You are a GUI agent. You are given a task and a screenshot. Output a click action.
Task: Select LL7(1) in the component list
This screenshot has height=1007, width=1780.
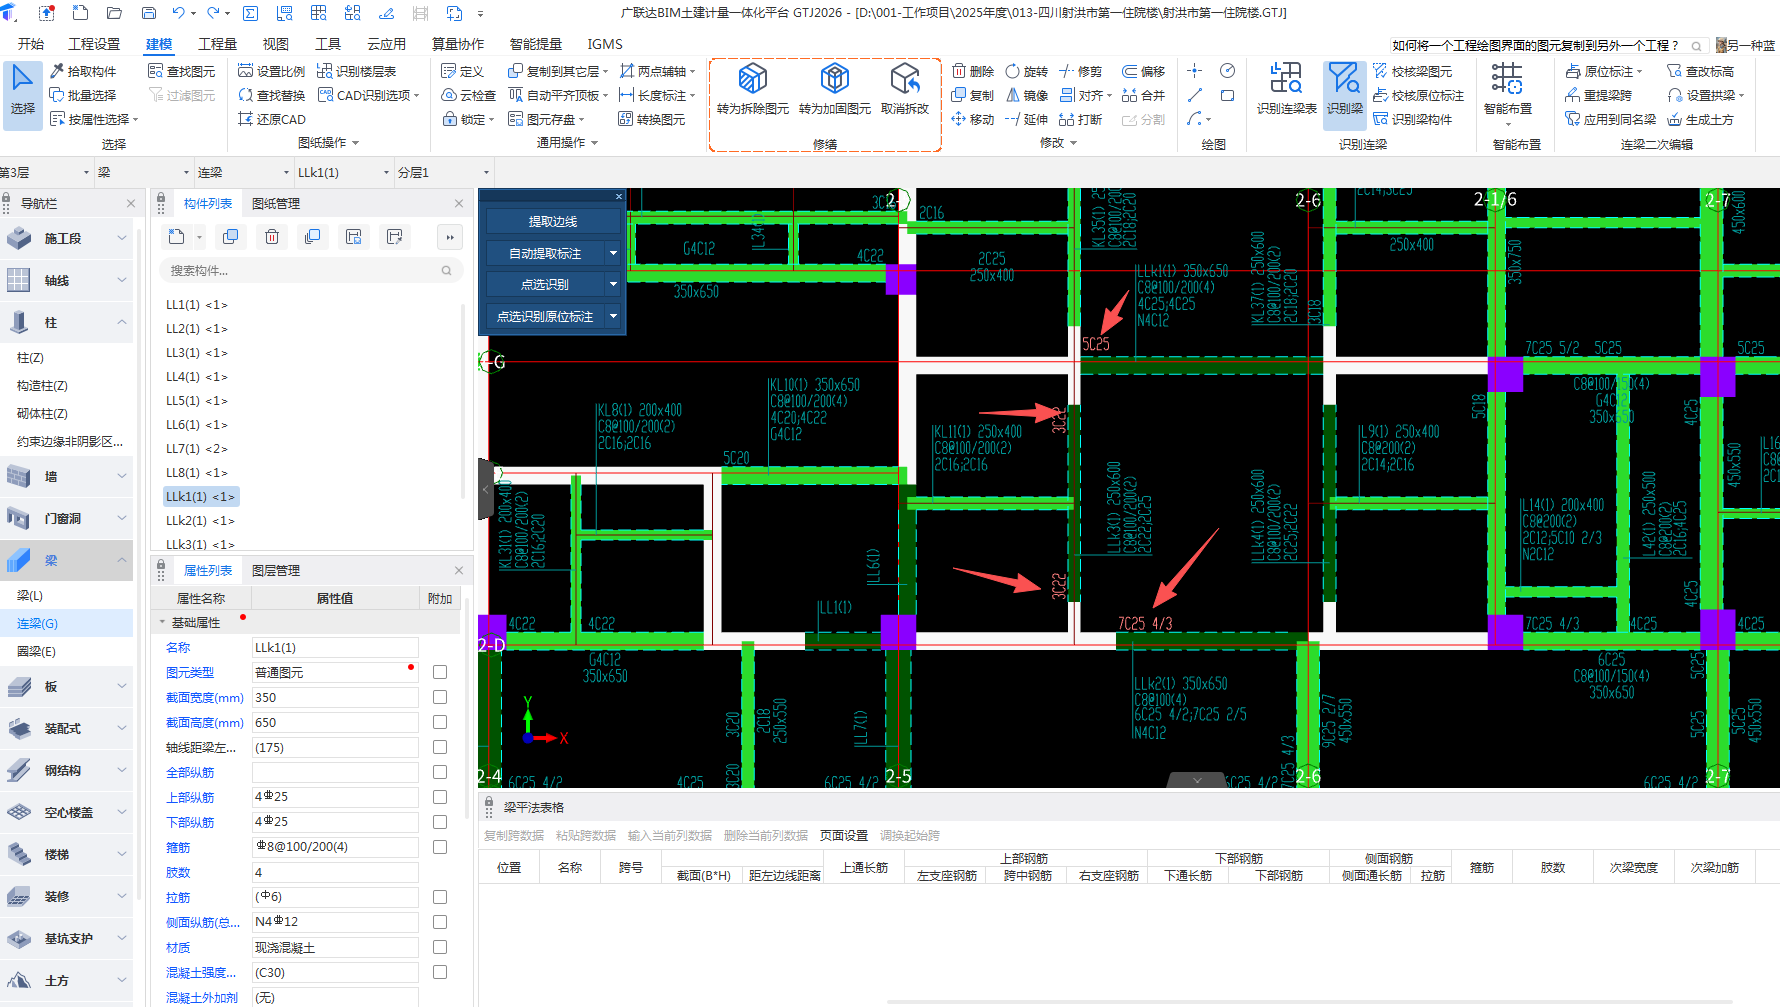(x=196, y=448)
